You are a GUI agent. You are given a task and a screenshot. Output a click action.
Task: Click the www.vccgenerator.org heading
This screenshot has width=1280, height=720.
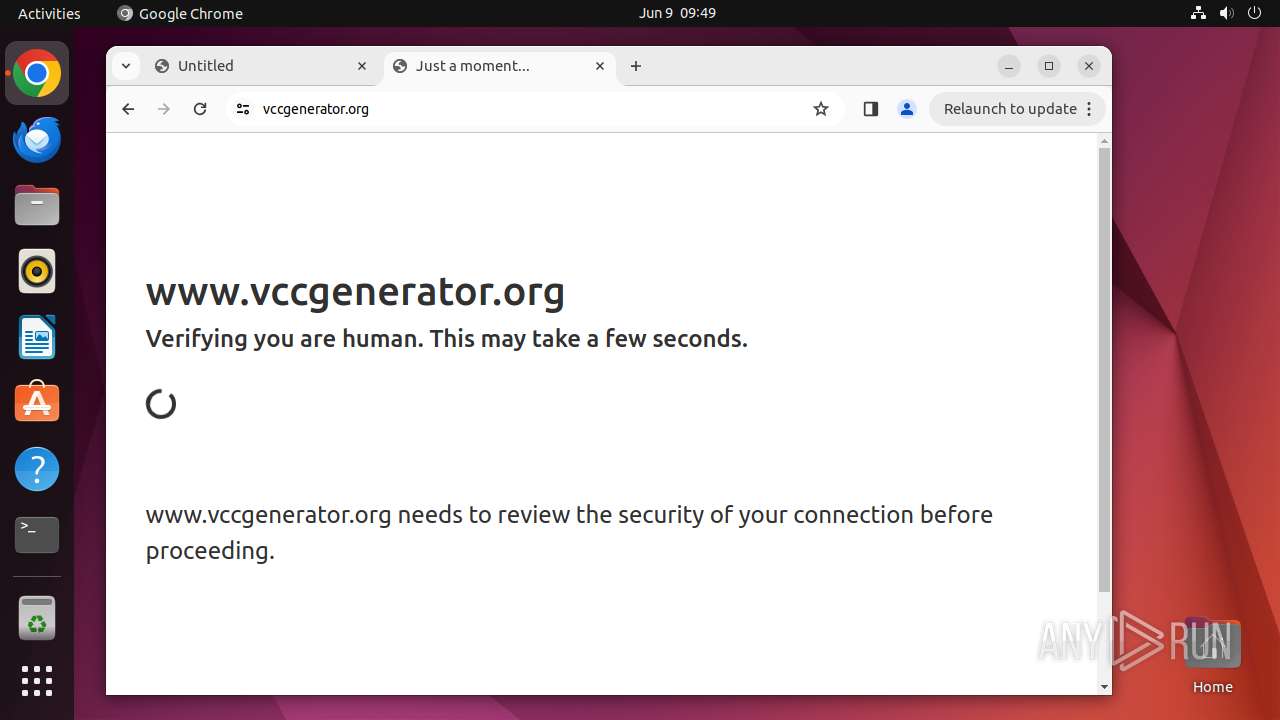click(x=355, y=291)
